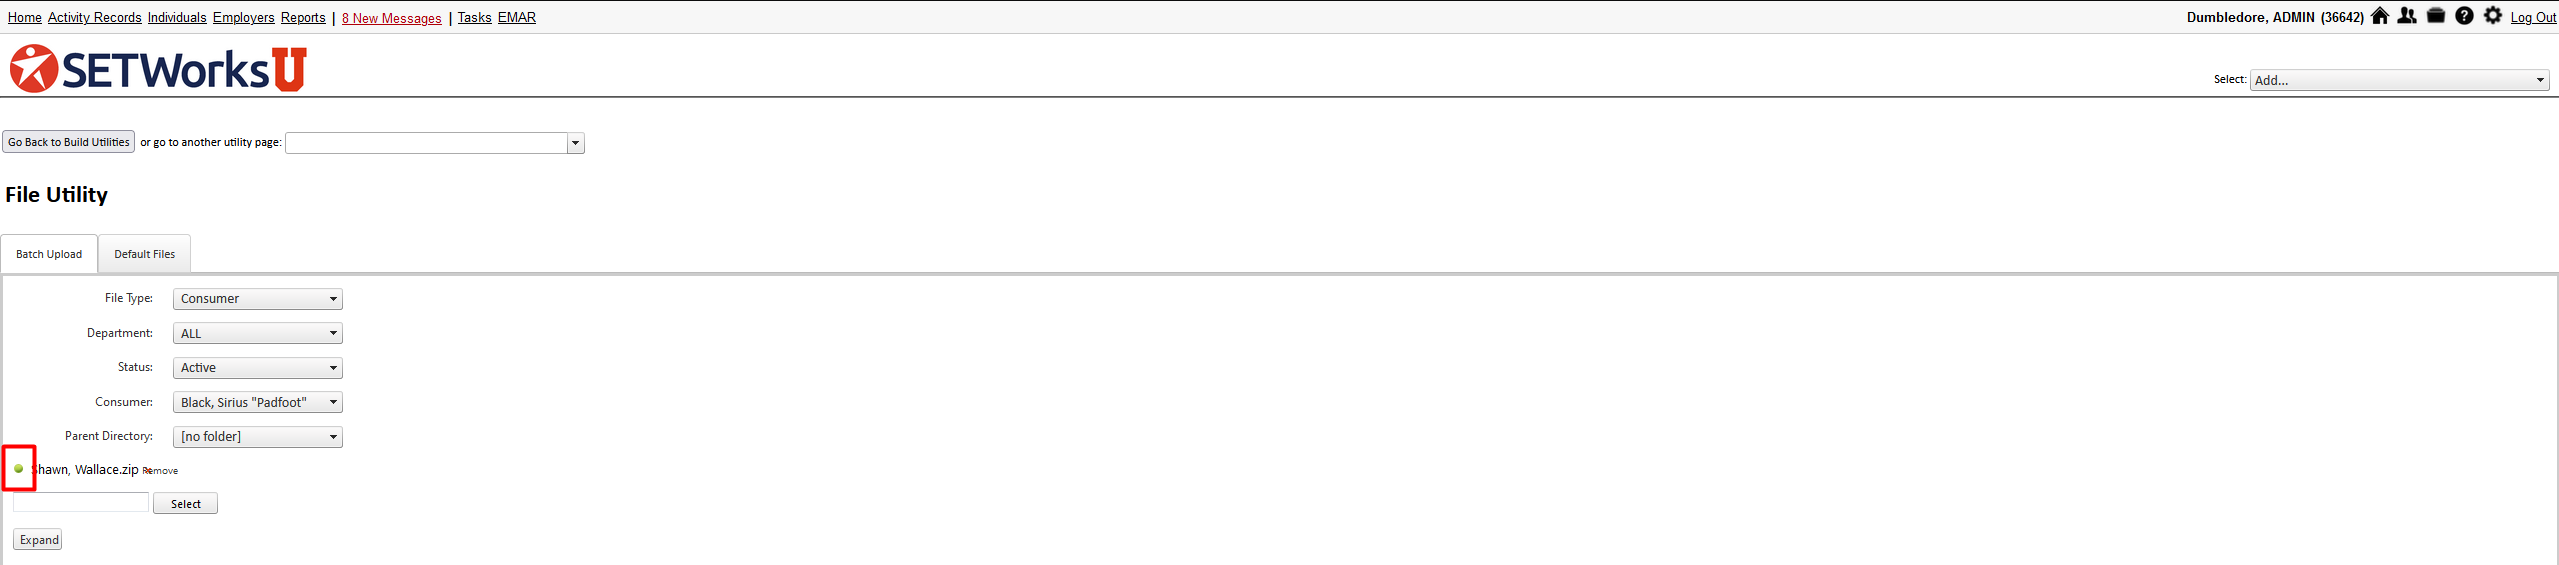The width and height of the screenshot is (2559, 565).
Task: Click the green status dot beside Wallace.zip
Action: click(19, 468)
